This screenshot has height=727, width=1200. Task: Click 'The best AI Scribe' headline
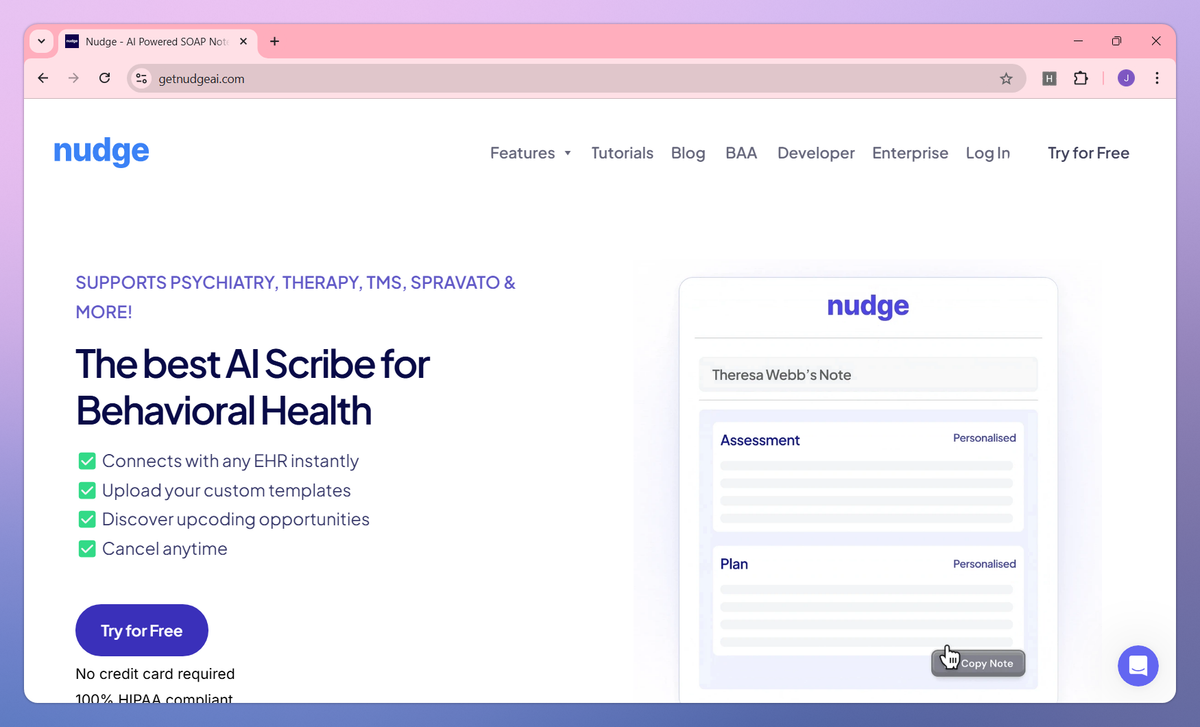[253, 387]
